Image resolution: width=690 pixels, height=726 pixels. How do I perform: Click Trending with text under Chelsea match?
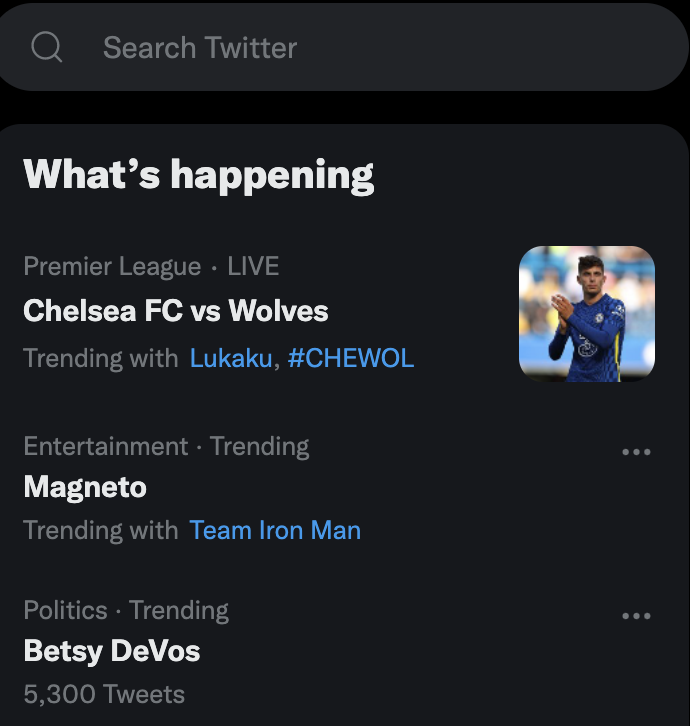click(100, 358)
